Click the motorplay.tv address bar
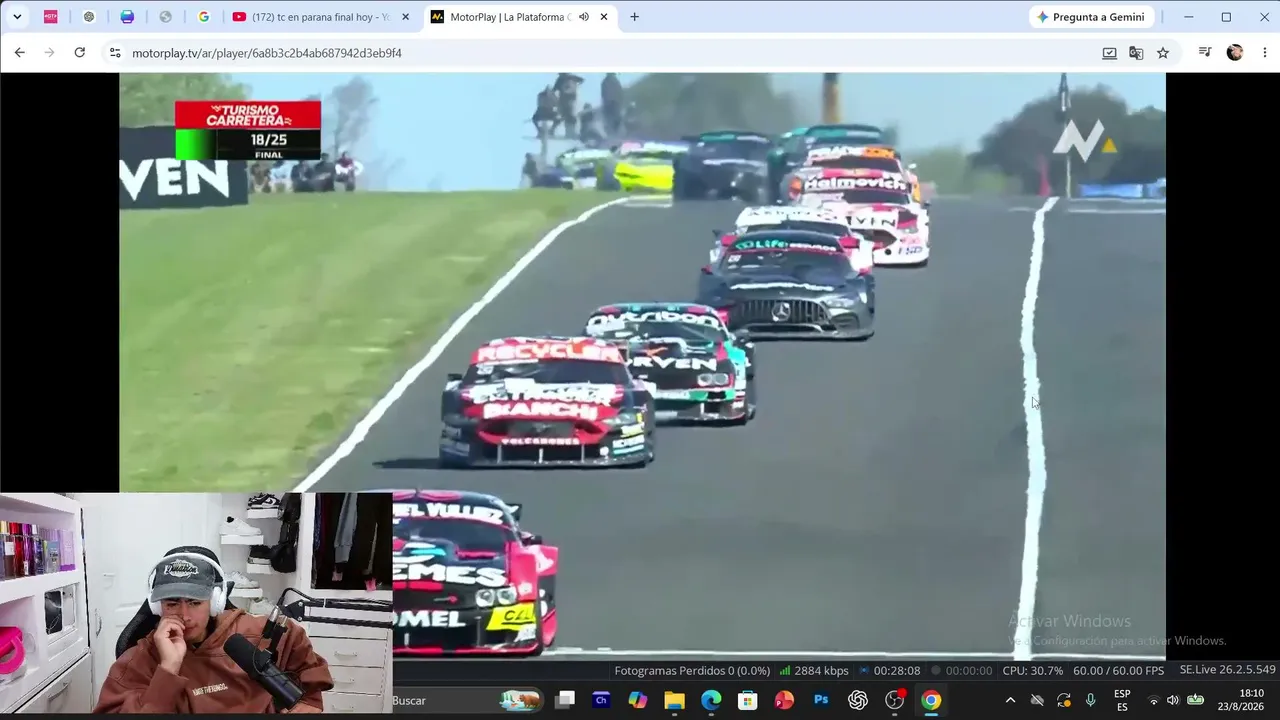 [x=600, y=53]
